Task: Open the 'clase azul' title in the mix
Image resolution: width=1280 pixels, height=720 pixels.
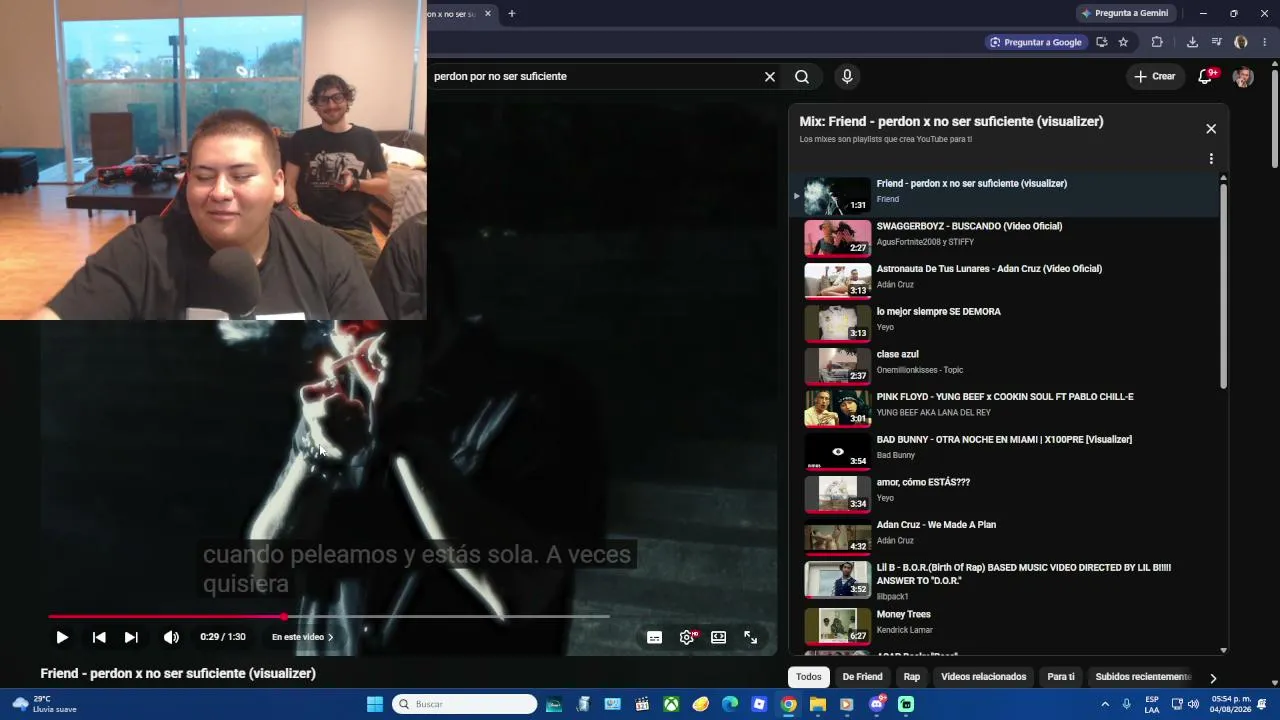Action: tap(897, 354)
